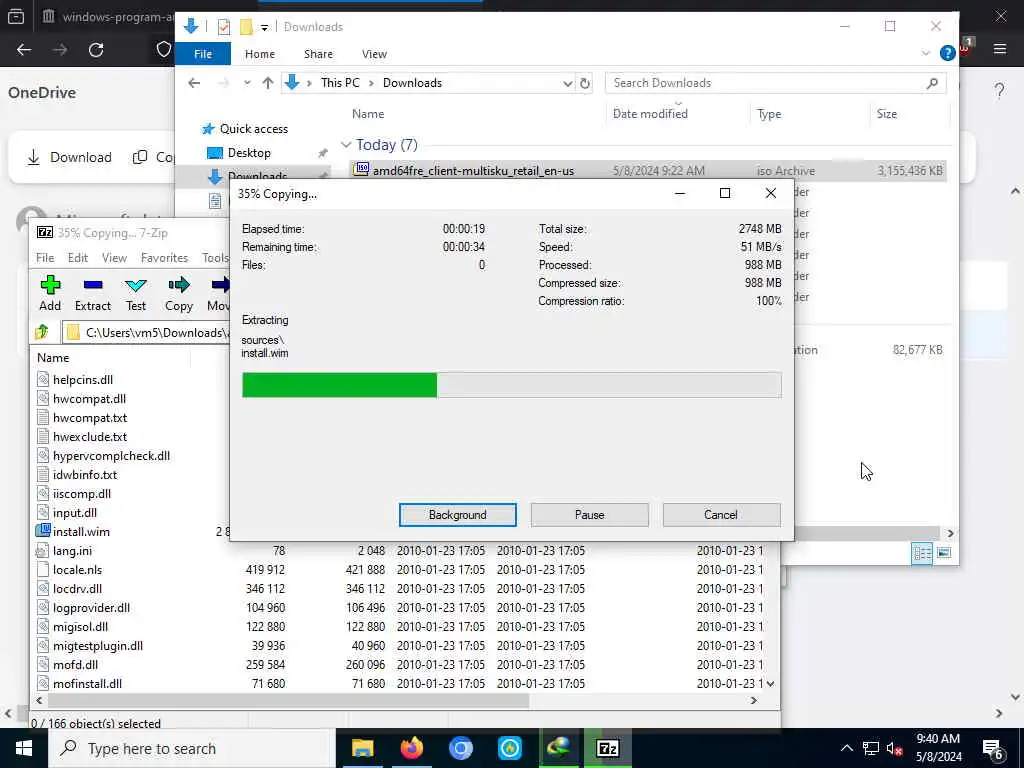Click the taskbar search box

pos(192,748)
